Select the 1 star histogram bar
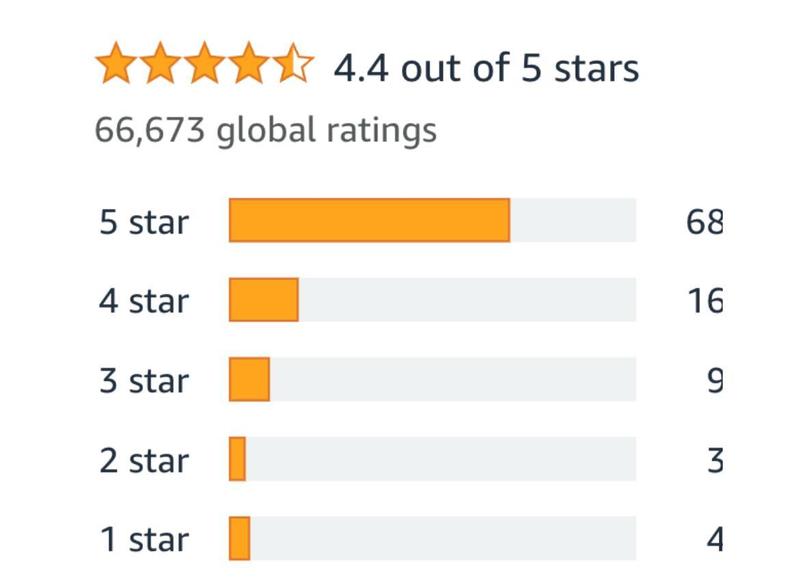Screen dimensions: 800x585 (x=432, y=539)
